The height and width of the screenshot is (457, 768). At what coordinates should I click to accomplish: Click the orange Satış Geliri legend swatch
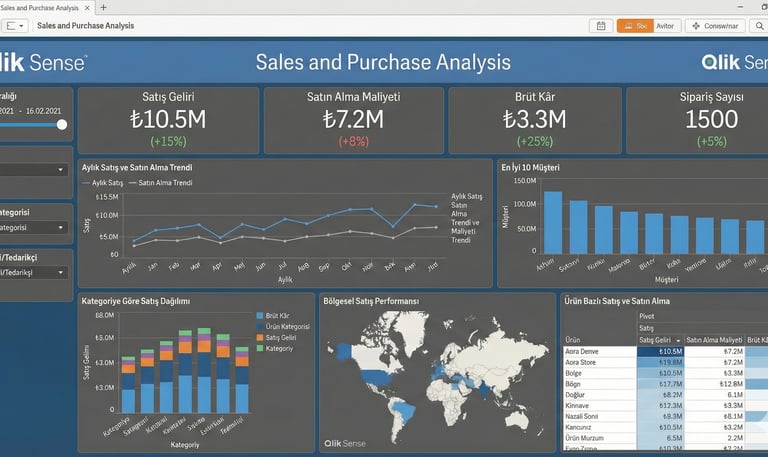(260, 337)
